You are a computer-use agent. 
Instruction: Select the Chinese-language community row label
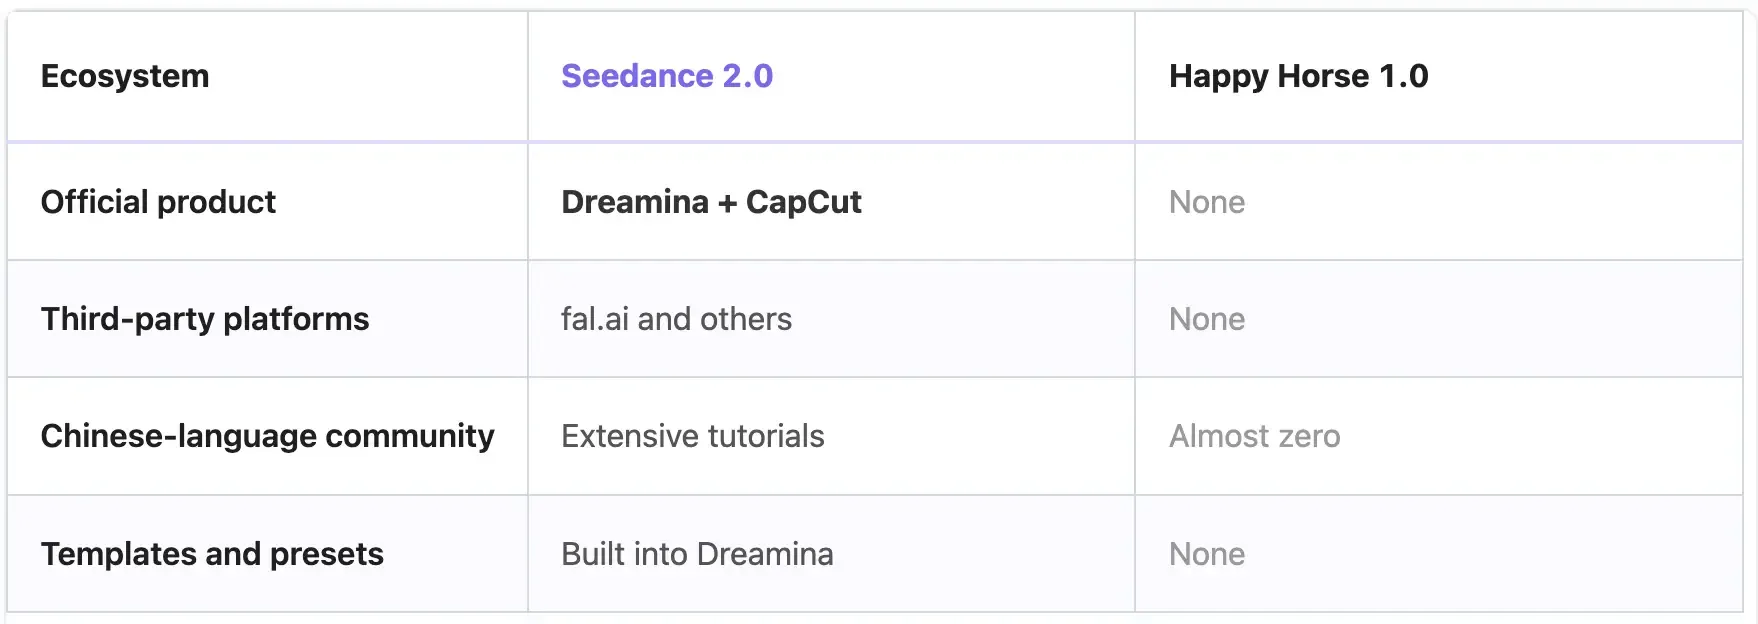[x=267, y=436]
